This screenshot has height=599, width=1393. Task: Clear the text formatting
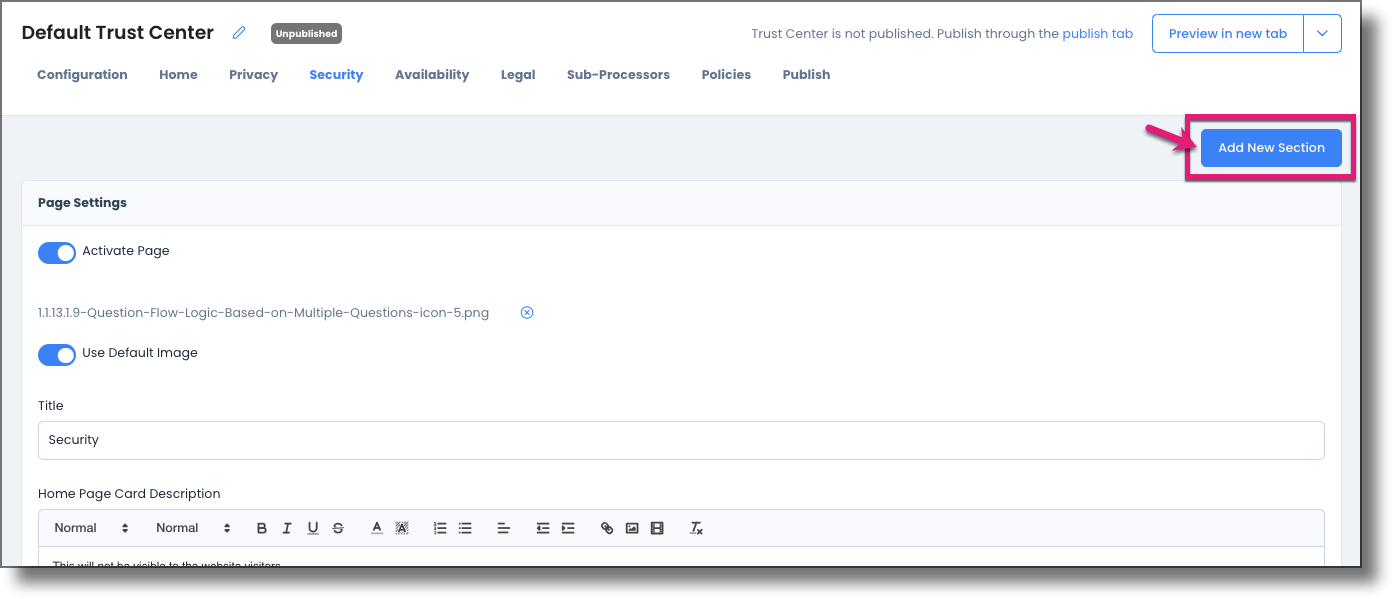point(697,528)
